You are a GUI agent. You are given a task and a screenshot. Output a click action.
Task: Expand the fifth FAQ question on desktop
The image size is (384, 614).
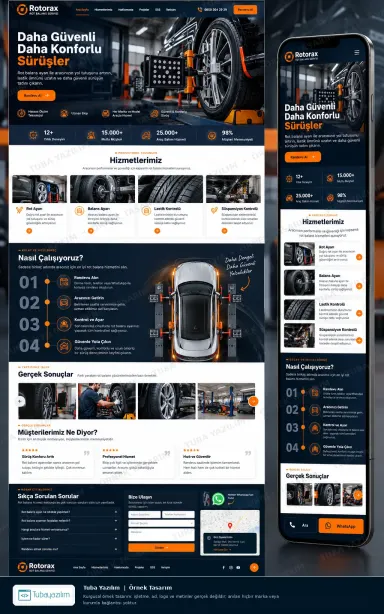(x=69, y=549)
